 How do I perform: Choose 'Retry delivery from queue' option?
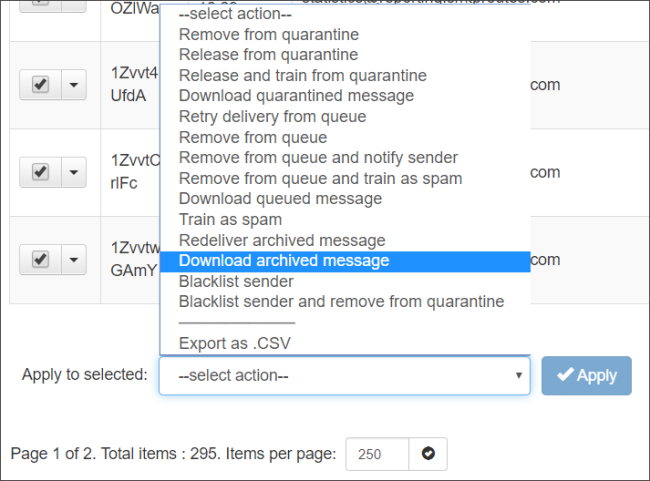click(x=272, y=117)
